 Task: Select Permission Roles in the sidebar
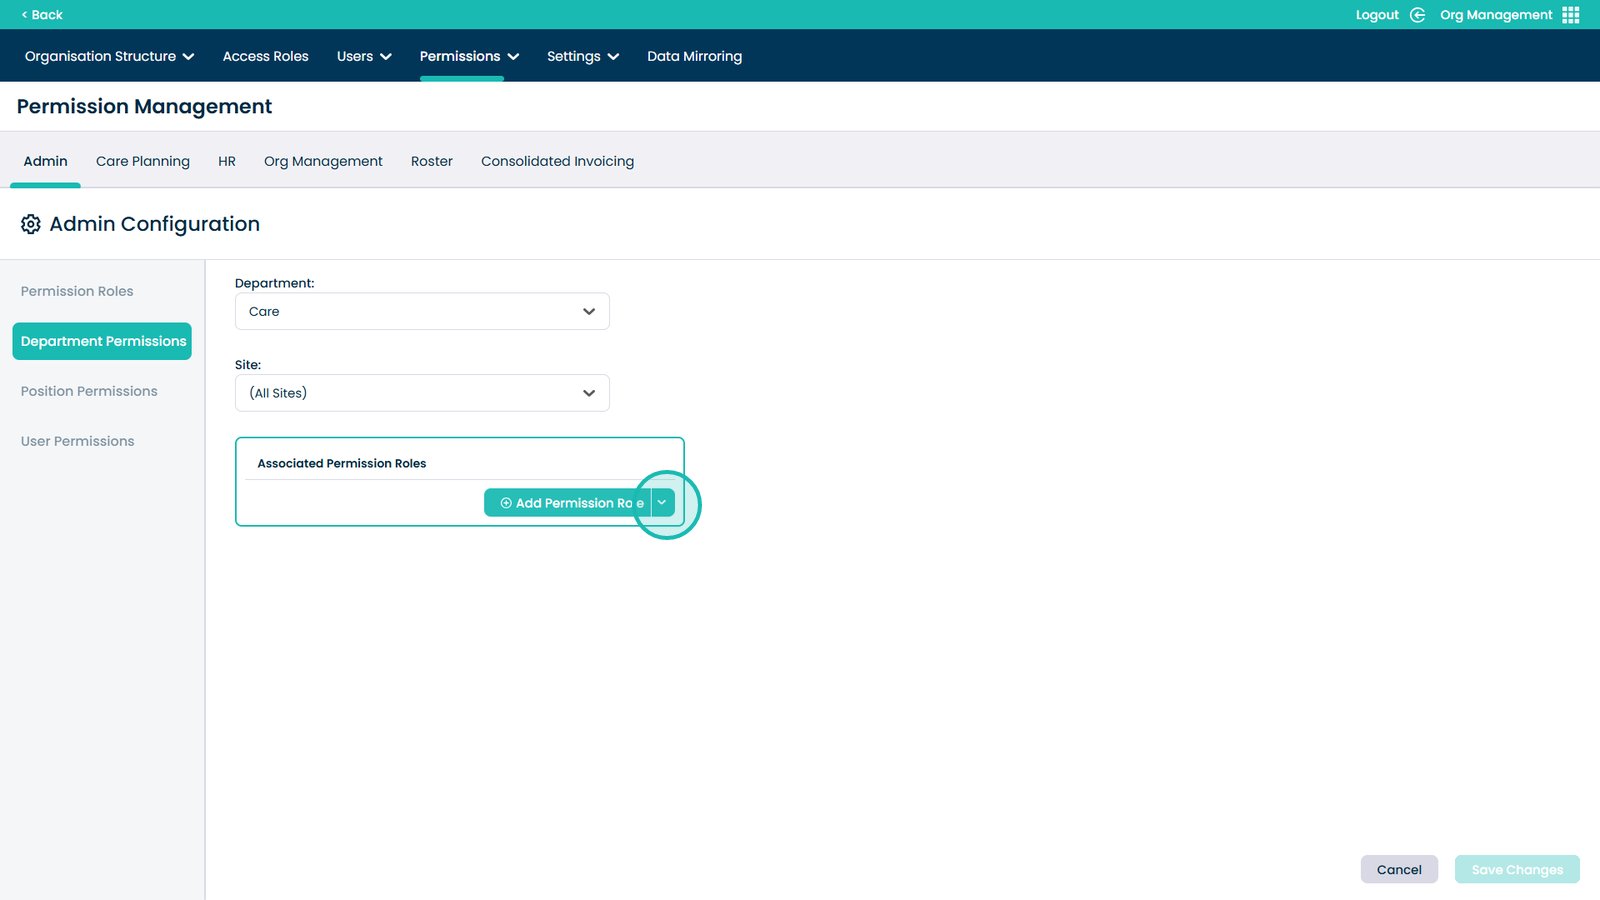click(77, 291)
